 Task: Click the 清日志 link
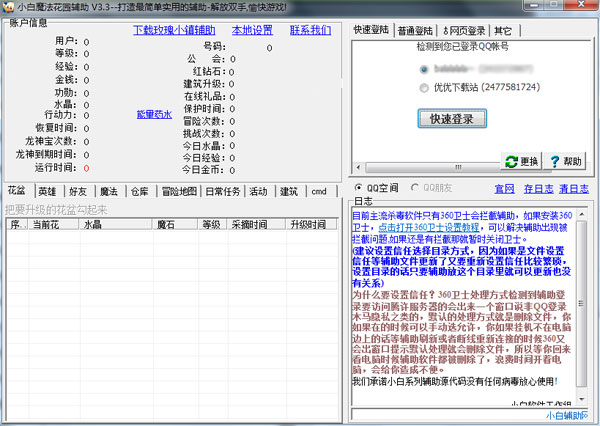[x=574, y=189]
